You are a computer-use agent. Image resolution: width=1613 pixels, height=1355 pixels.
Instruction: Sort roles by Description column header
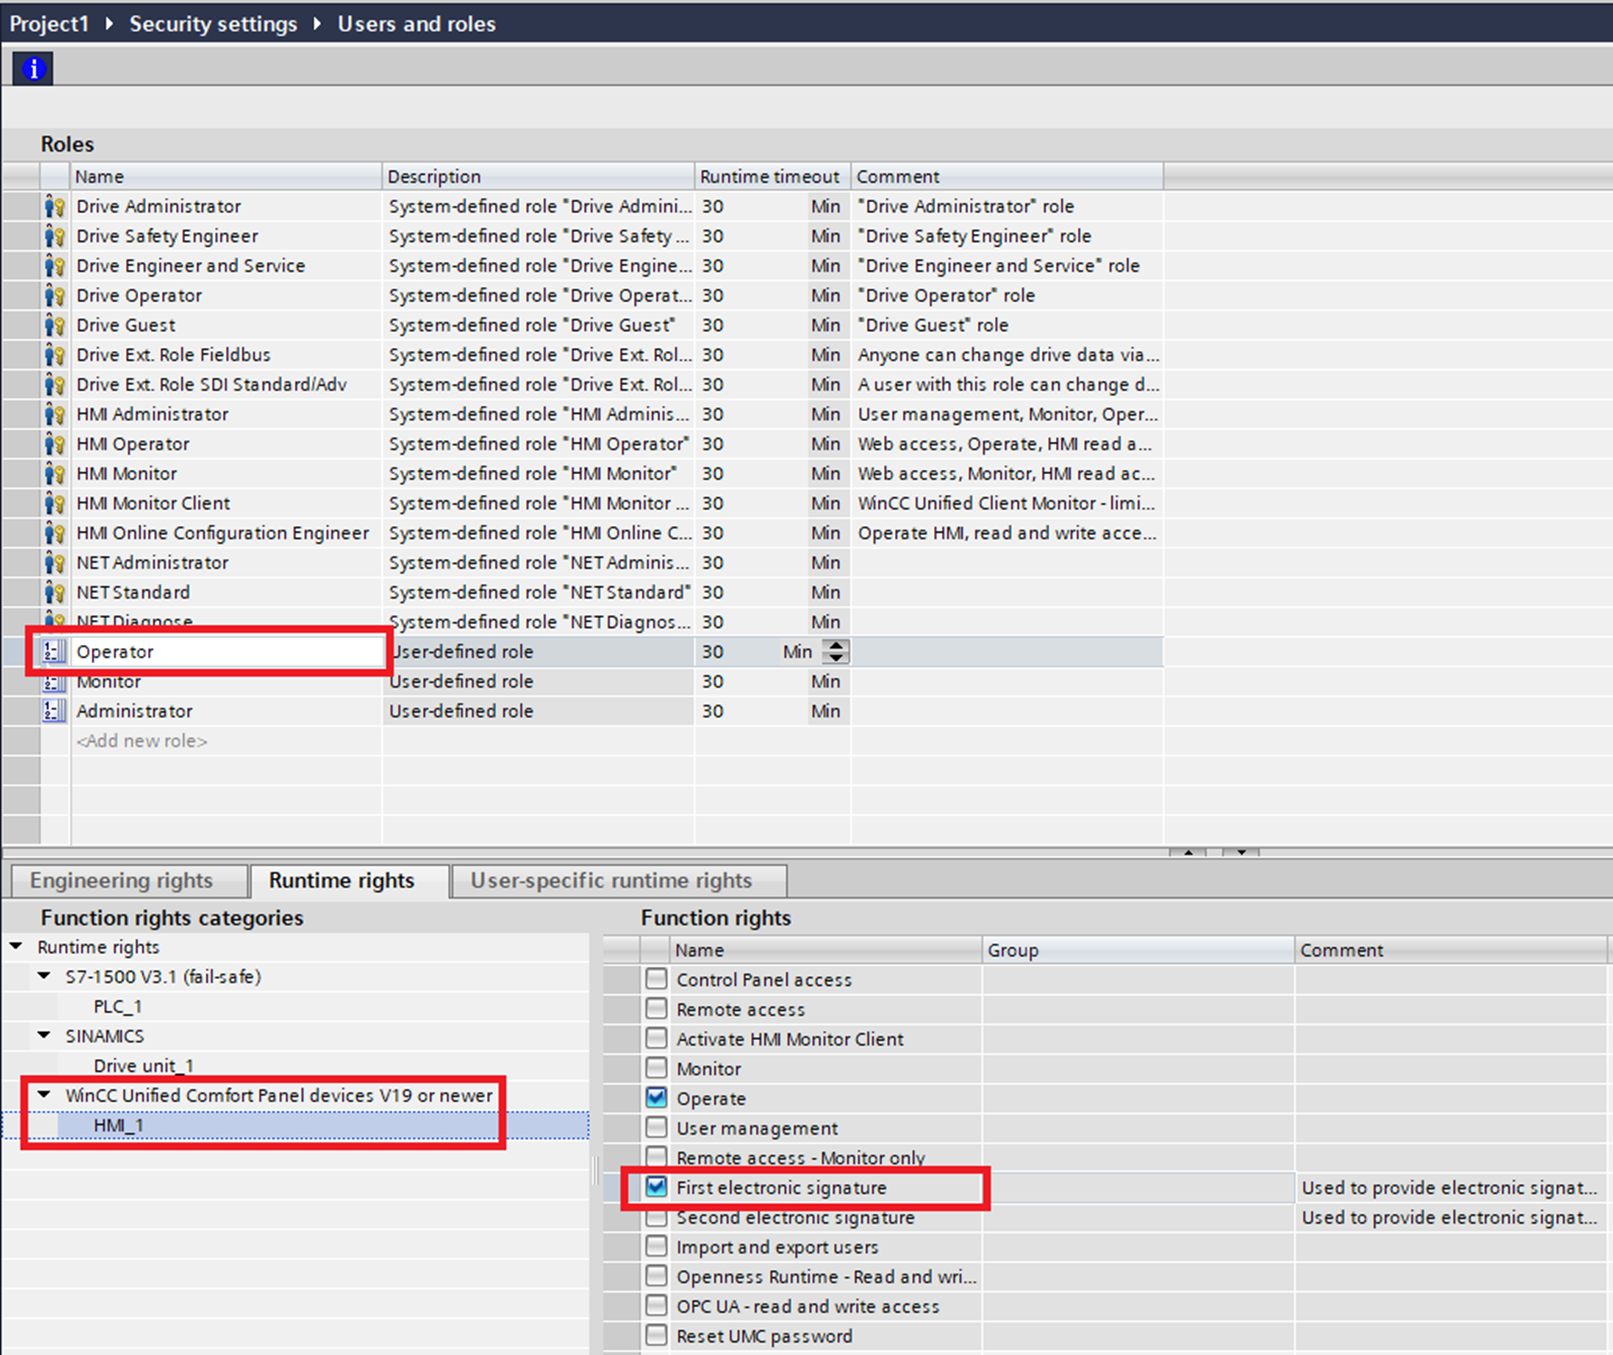(x=538, y=177)
